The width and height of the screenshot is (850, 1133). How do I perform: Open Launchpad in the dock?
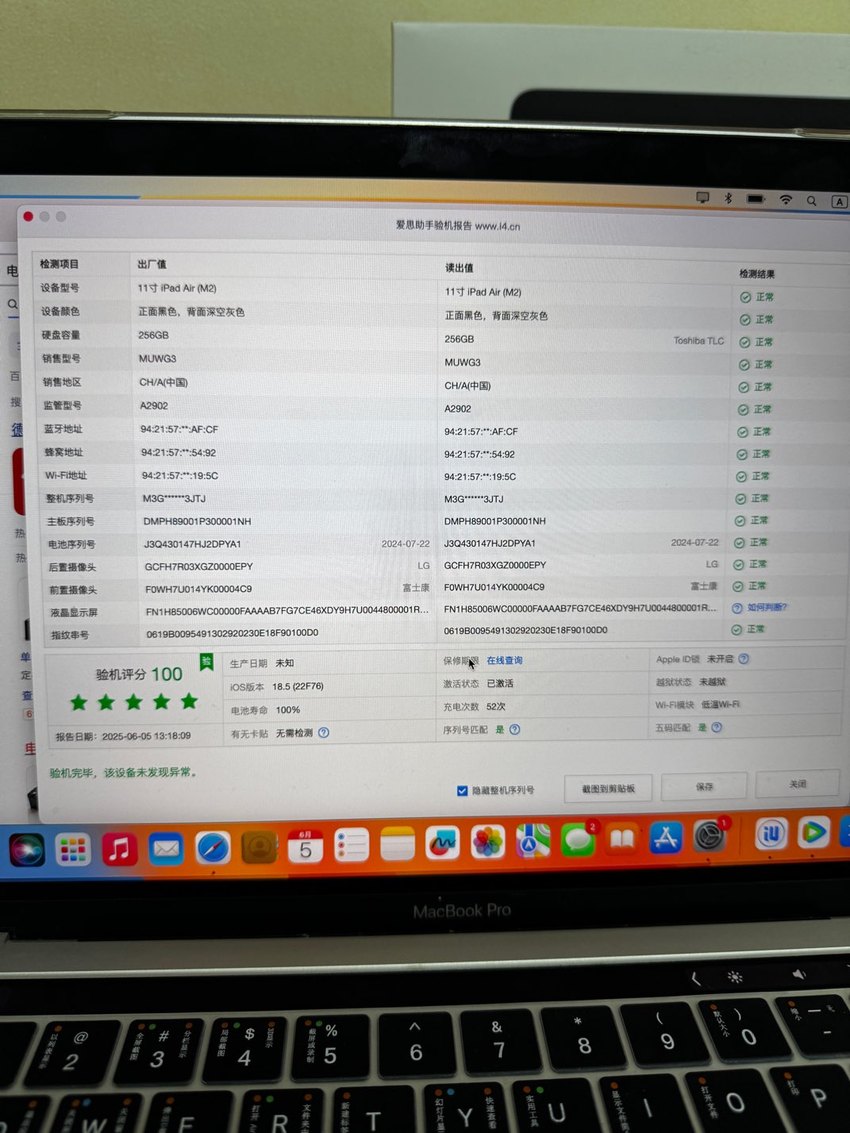click(x=73, y=849)
